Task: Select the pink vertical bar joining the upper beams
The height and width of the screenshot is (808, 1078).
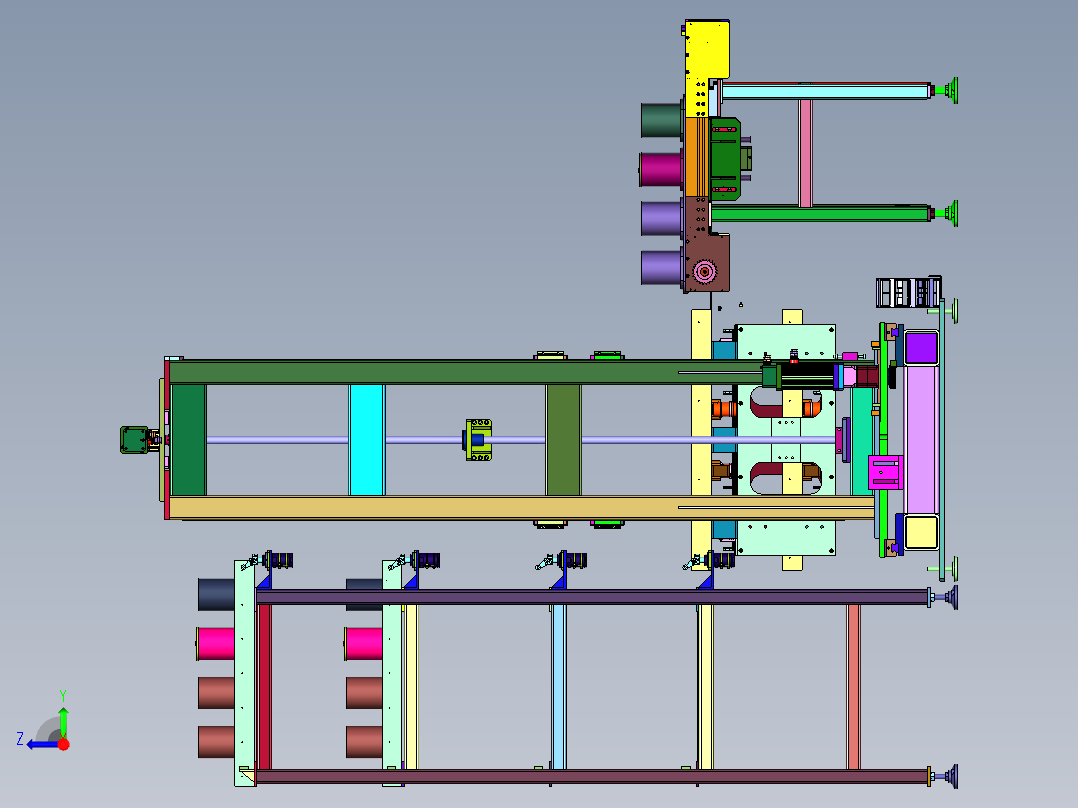Action: (805, 153)
